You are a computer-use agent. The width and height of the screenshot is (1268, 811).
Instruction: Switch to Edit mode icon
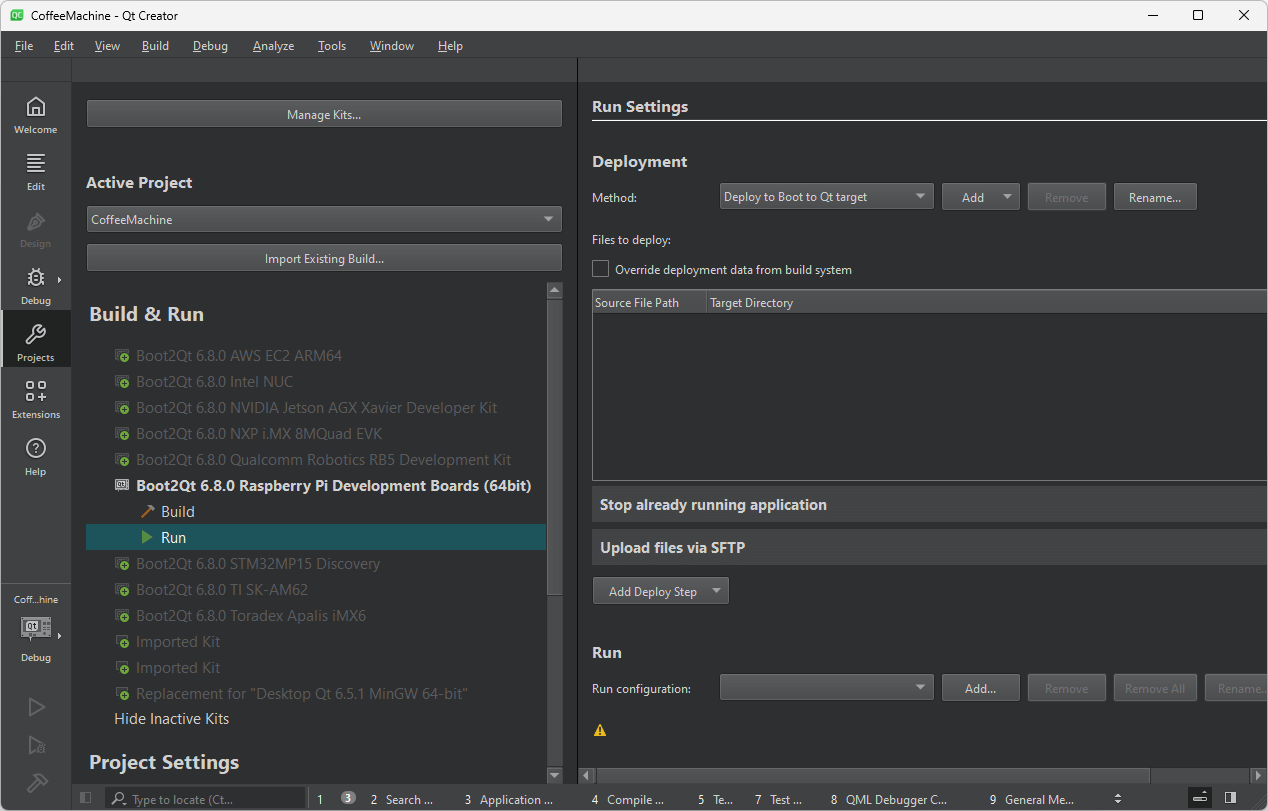tap(35, 172)
